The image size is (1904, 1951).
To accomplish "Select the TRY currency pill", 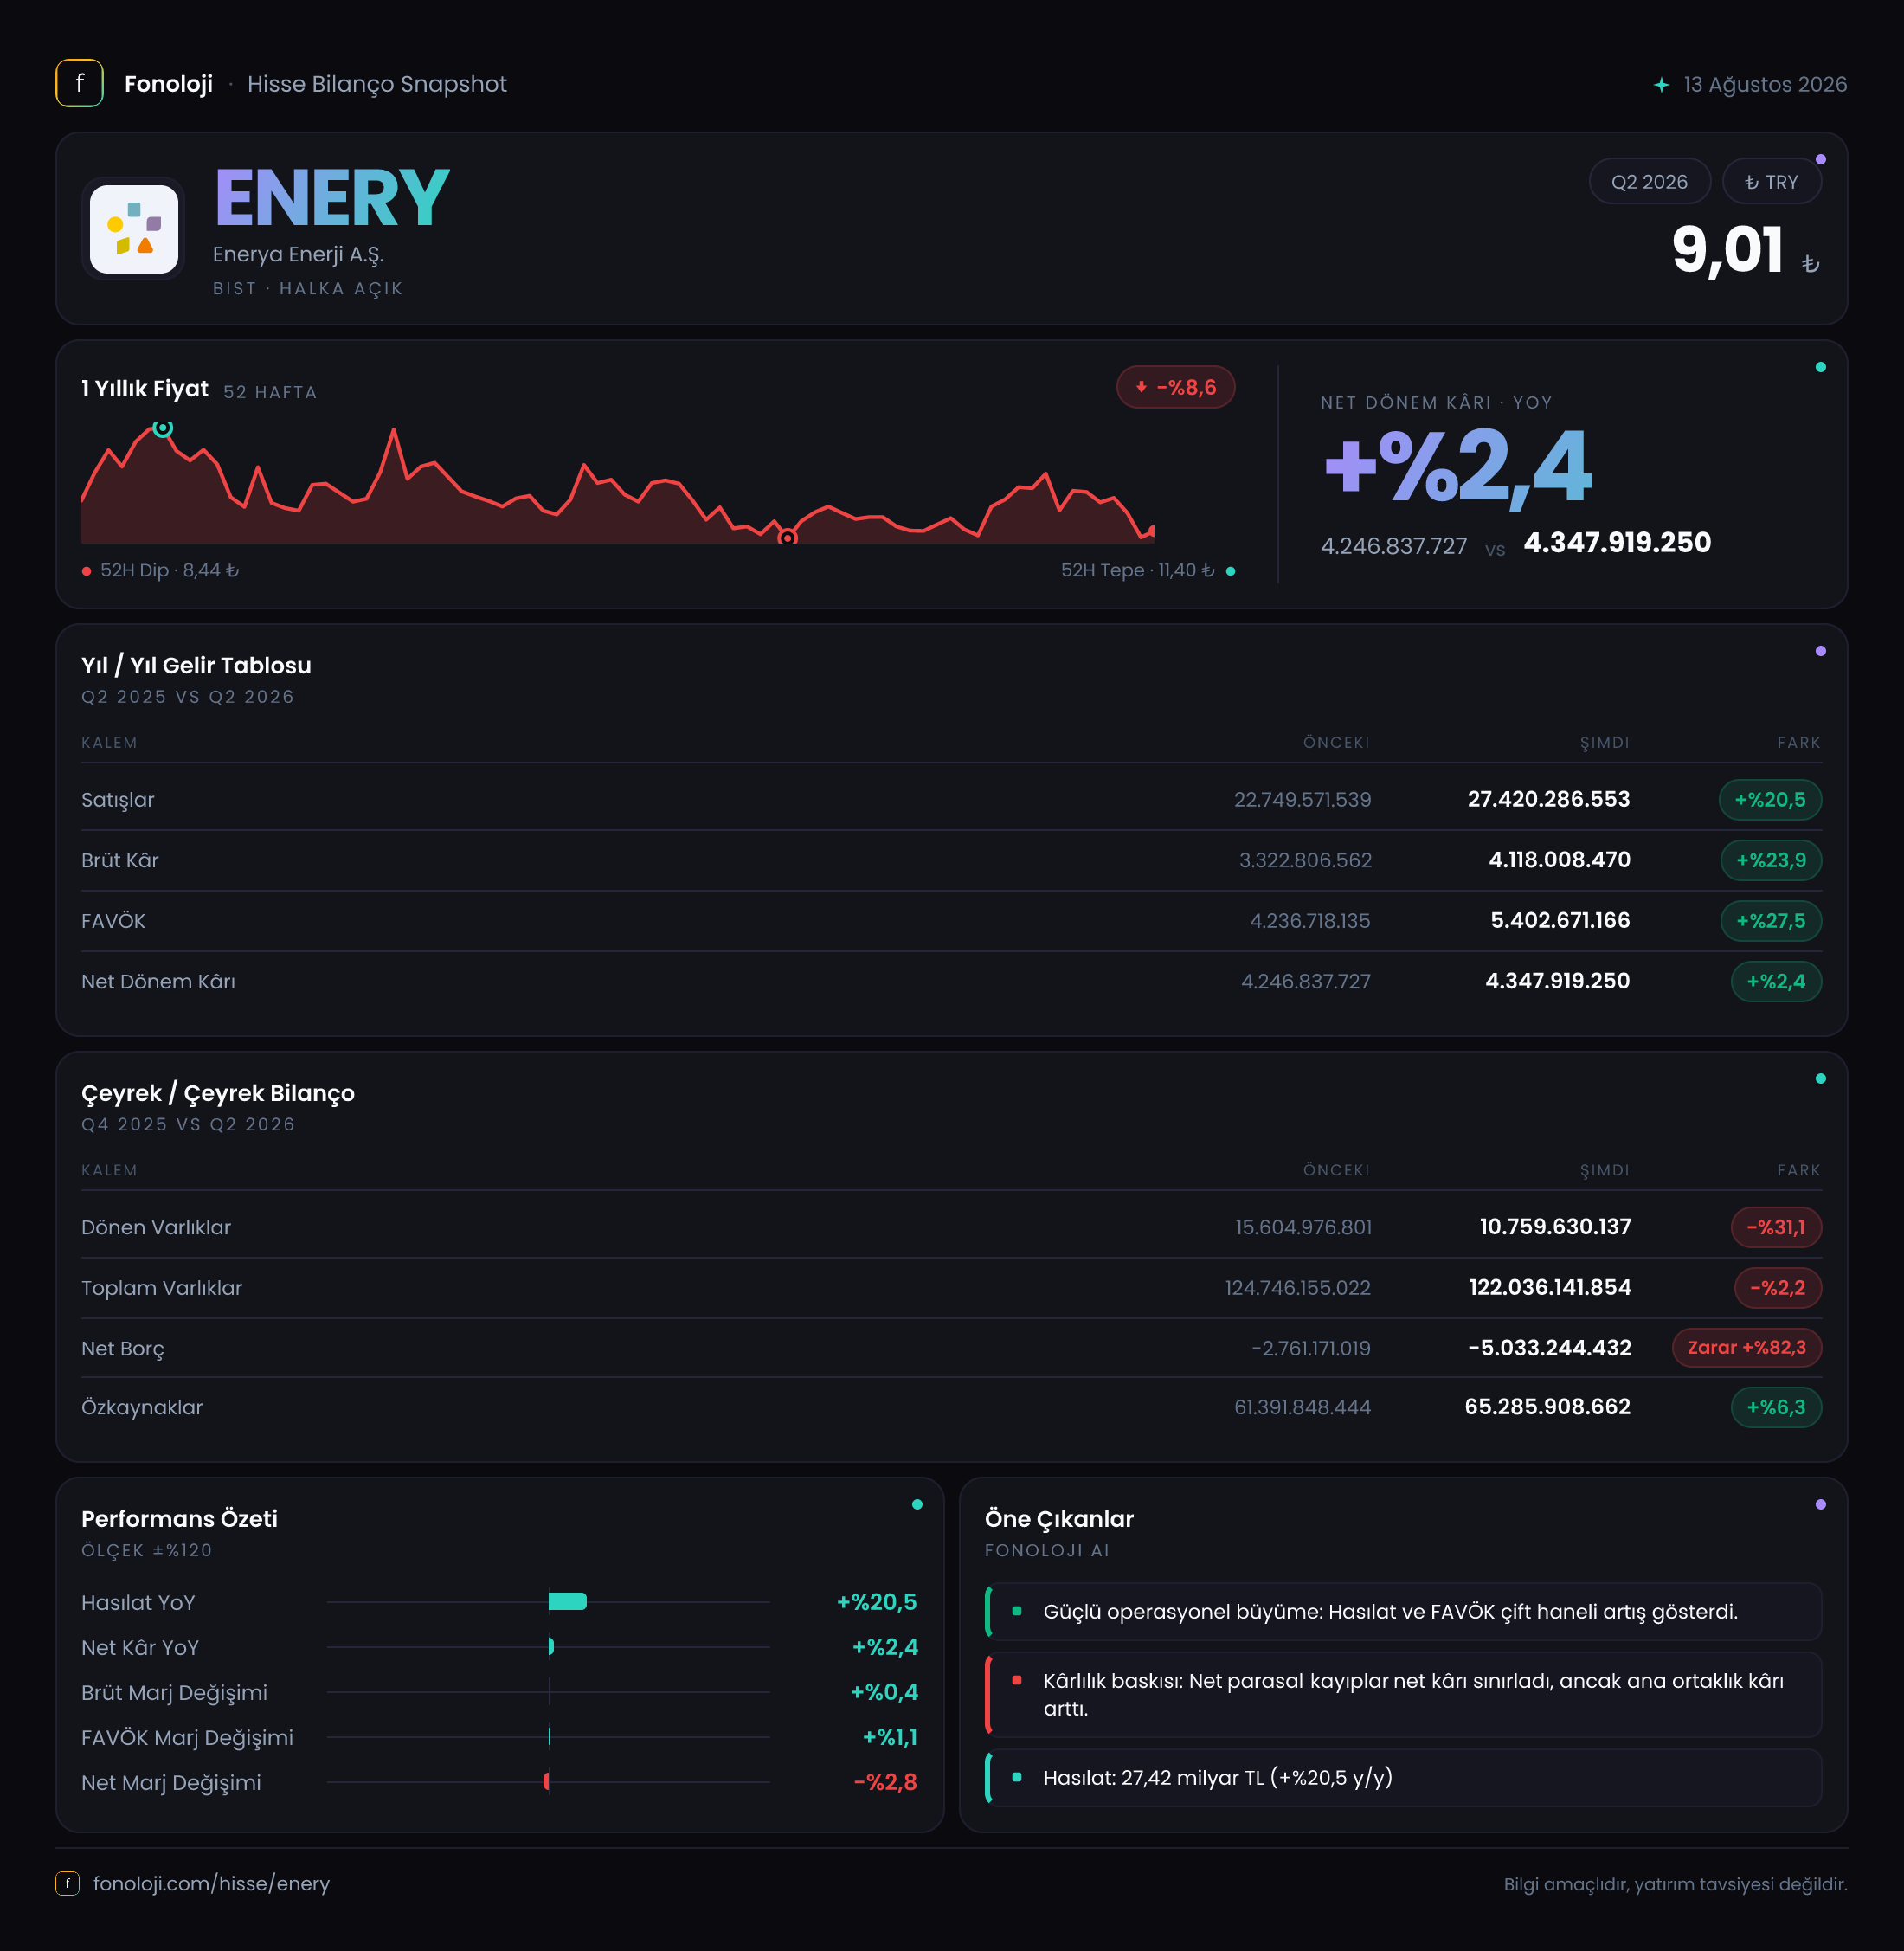I will coord(1771,182).
